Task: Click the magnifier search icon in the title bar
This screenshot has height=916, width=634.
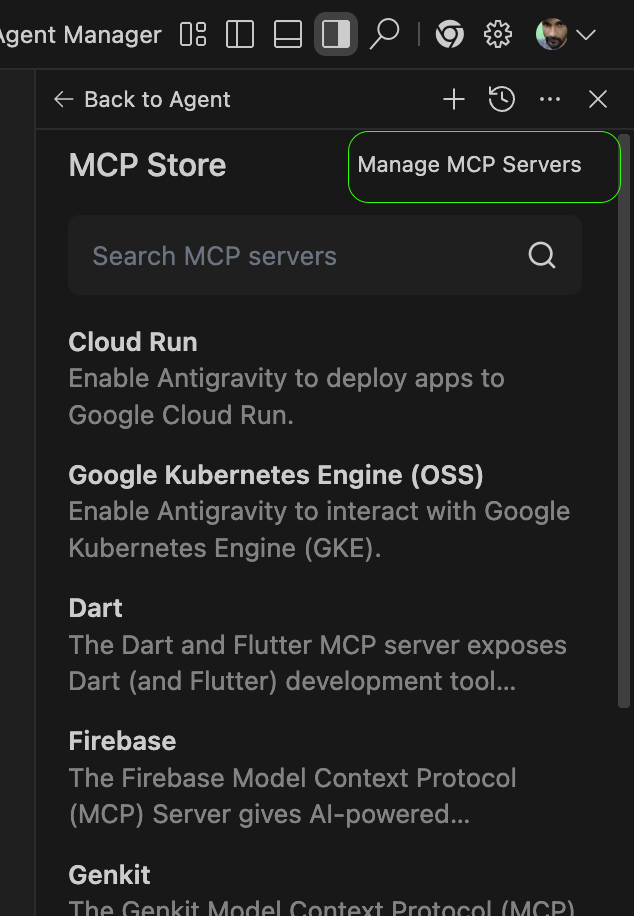Action: click(x=384, y=35)
